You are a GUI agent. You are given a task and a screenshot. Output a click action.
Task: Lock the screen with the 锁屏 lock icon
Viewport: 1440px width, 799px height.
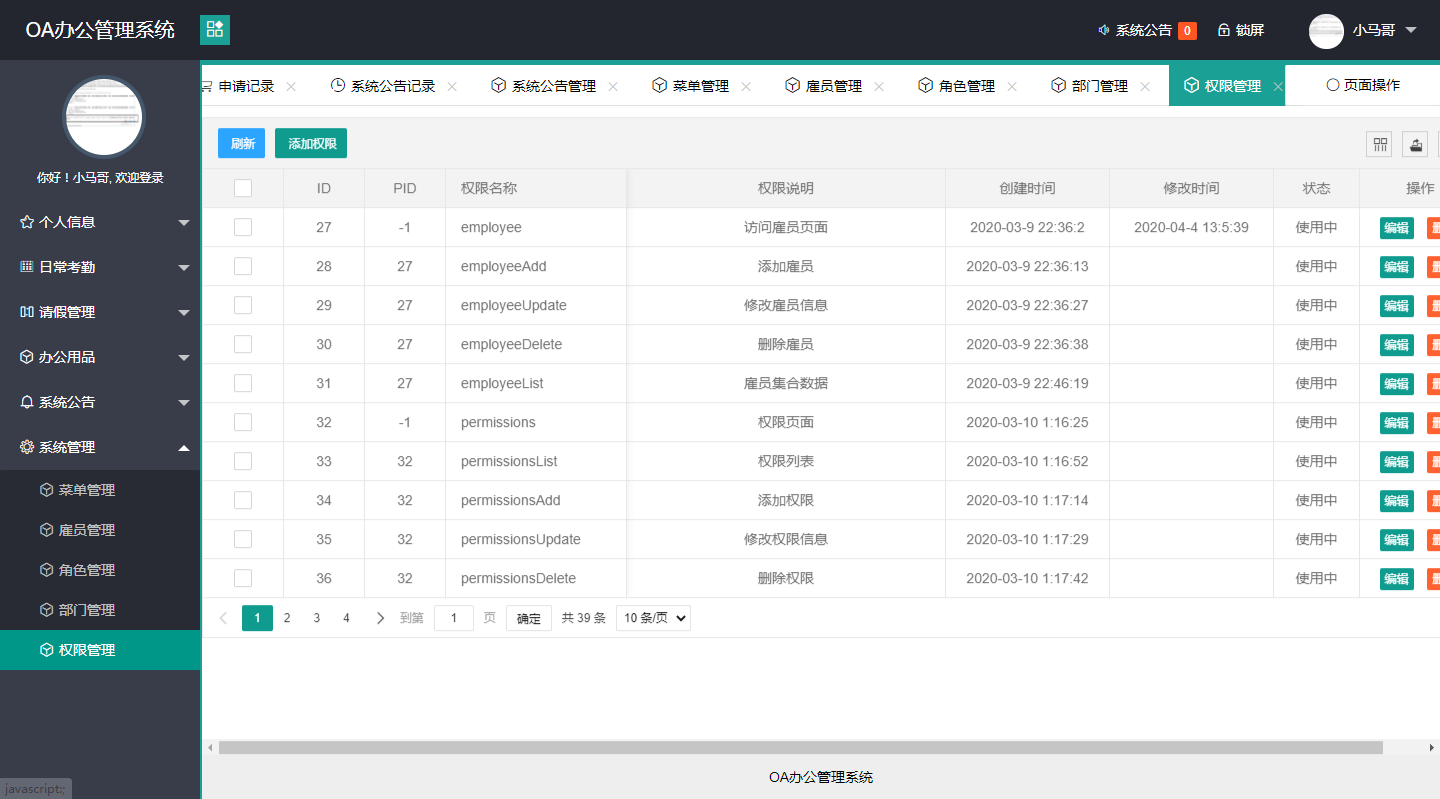point(1226,30)
